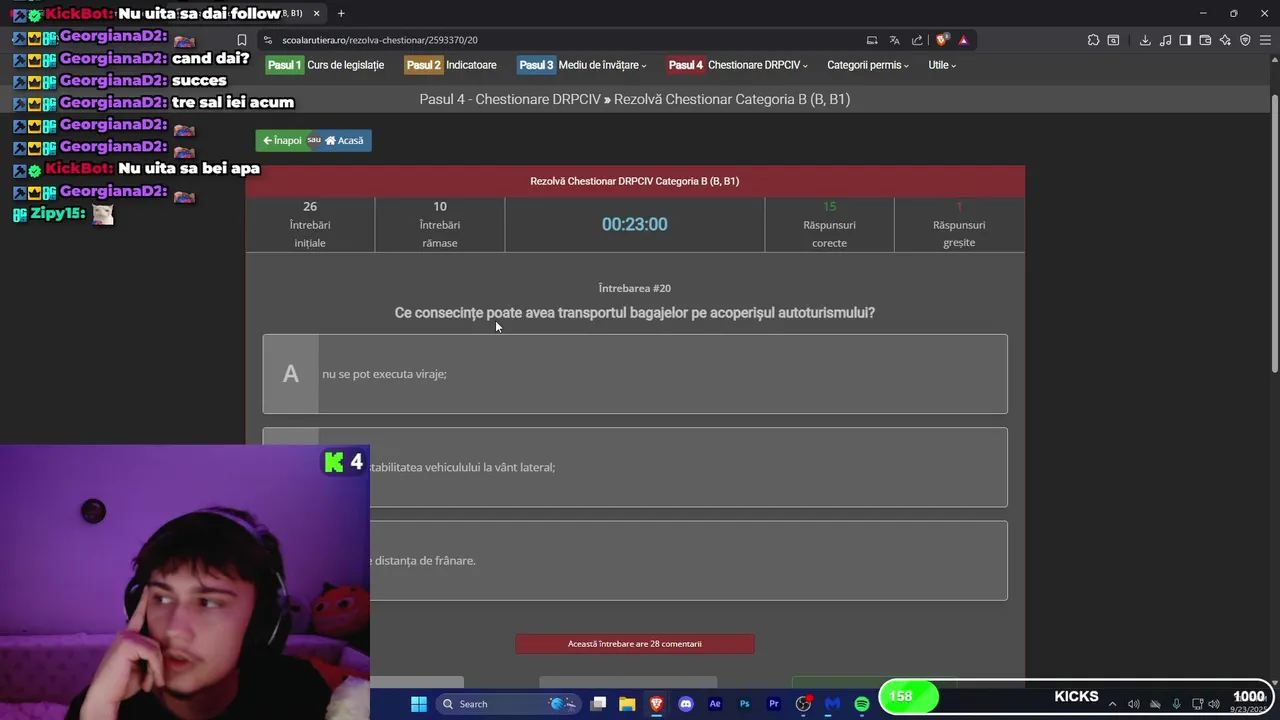Click the Întrebări rămase counter

(440, 224)
